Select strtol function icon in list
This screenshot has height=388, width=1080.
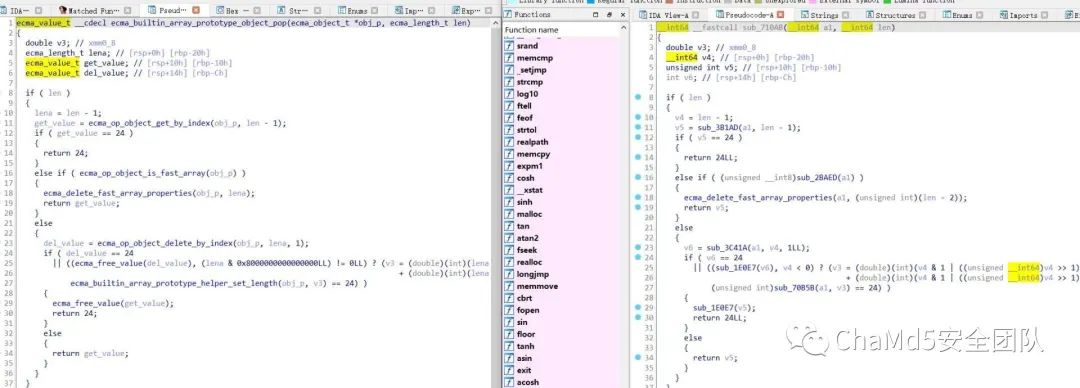[x=510, y=130]
